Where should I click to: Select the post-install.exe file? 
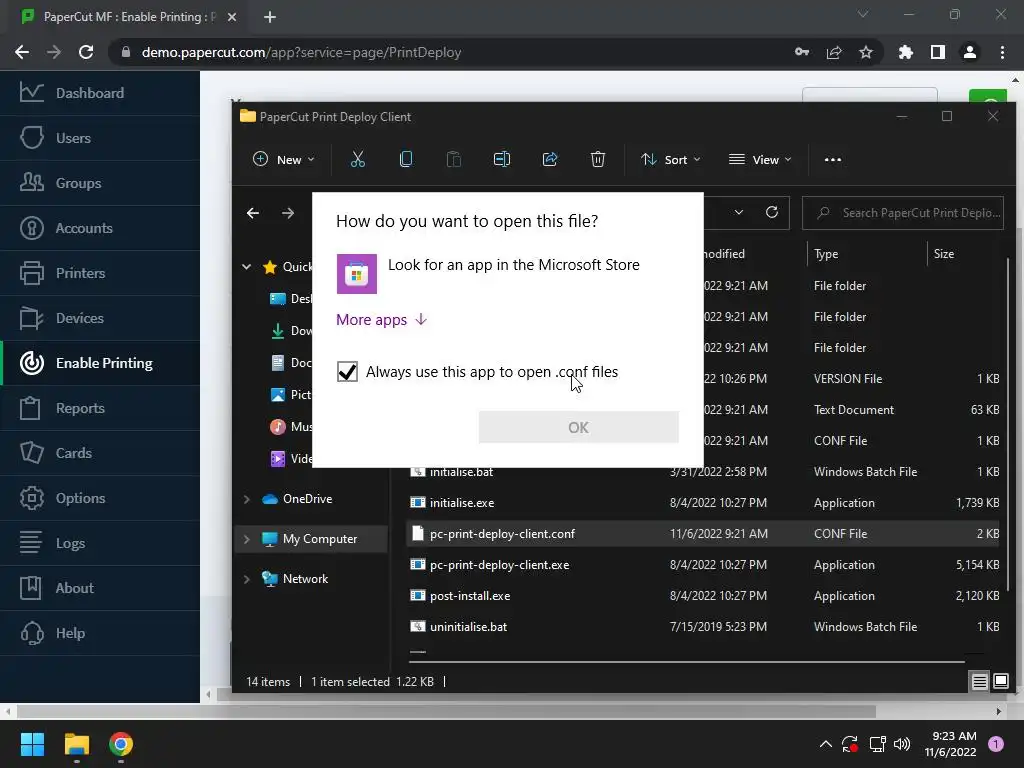click(x=703, y=596)
